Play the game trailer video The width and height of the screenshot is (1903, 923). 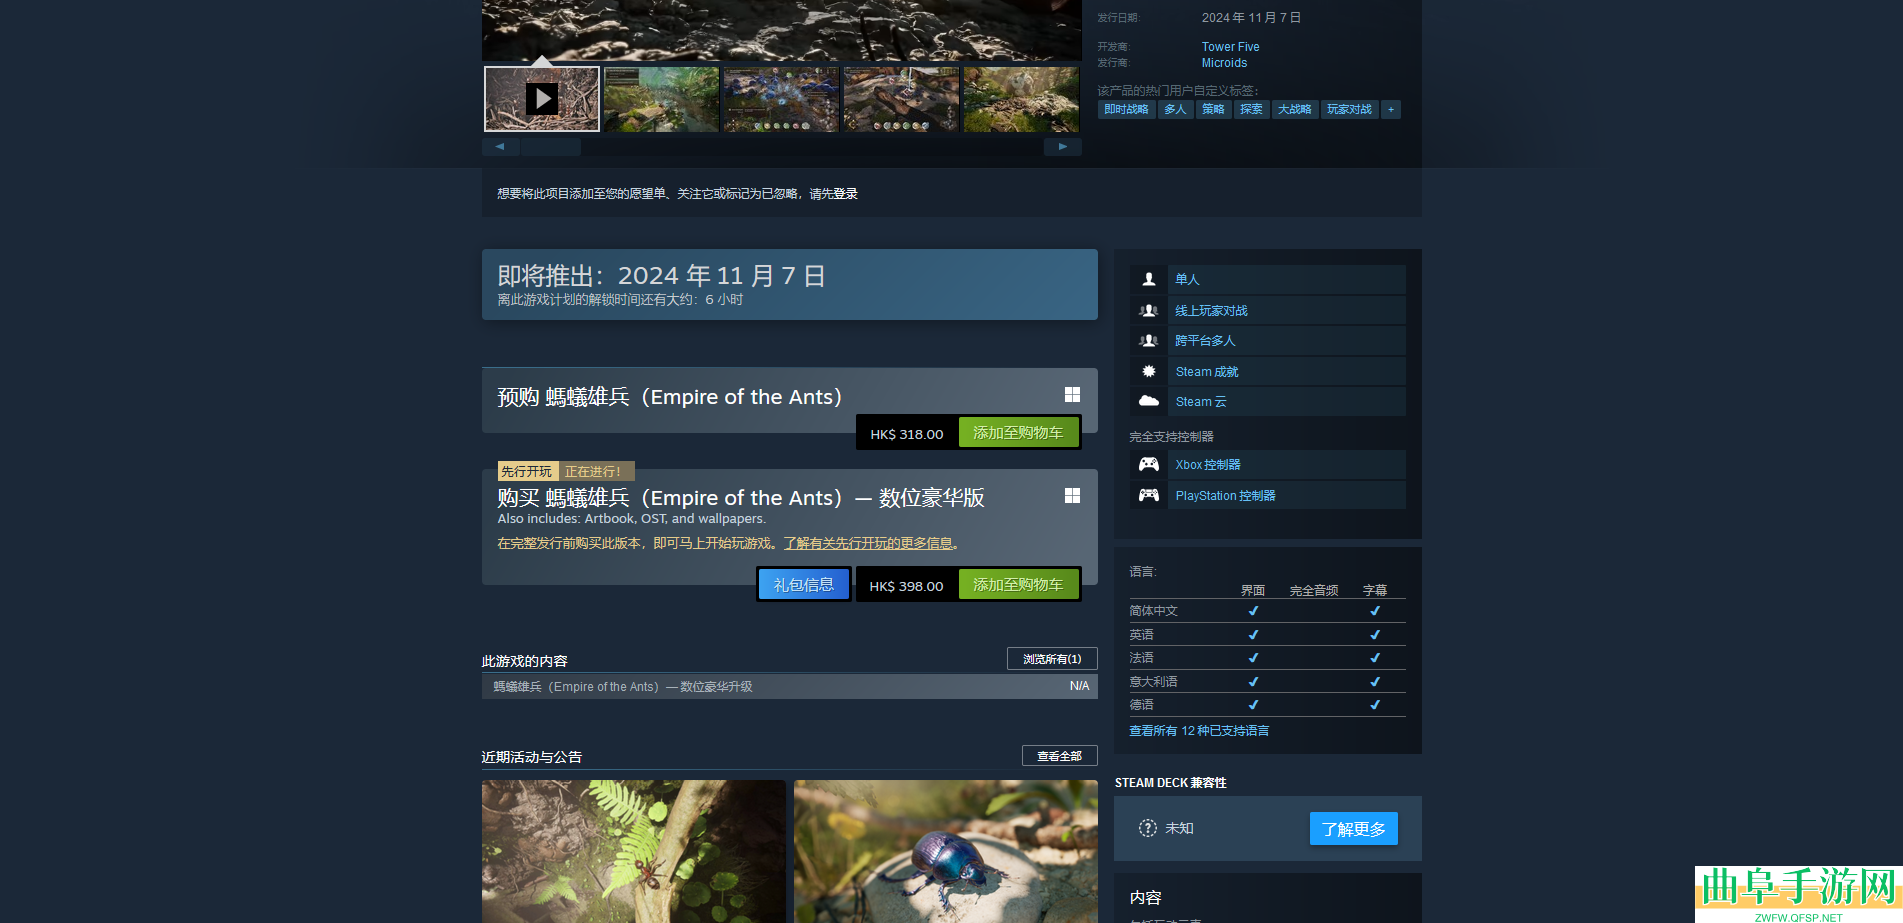click(x=541, y=98)
